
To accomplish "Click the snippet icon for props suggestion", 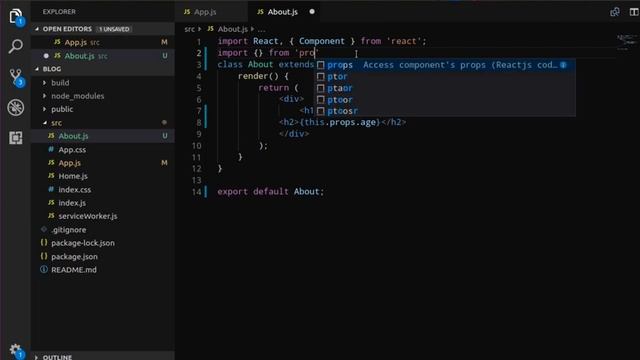I will point(321,65).
